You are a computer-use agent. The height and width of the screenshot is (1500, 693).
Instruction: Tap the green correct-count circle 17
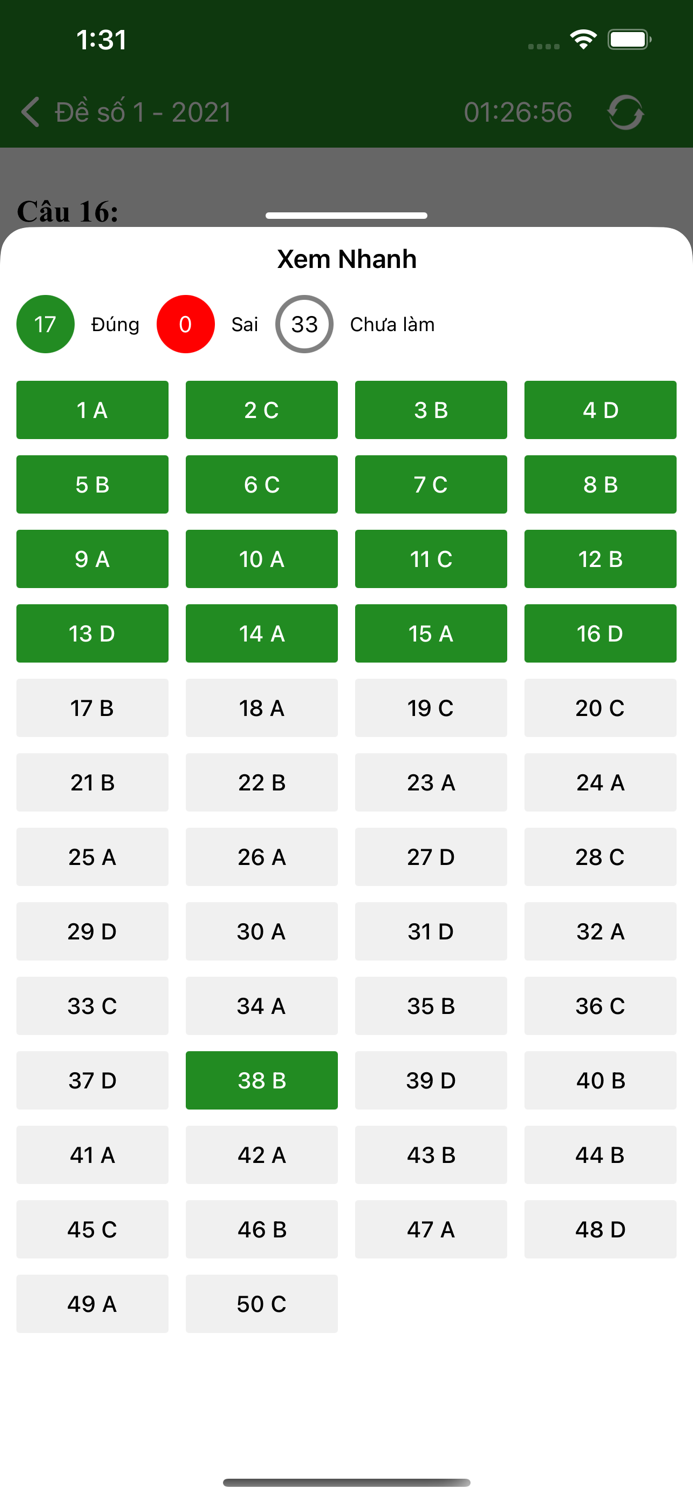tap(45, 324)
